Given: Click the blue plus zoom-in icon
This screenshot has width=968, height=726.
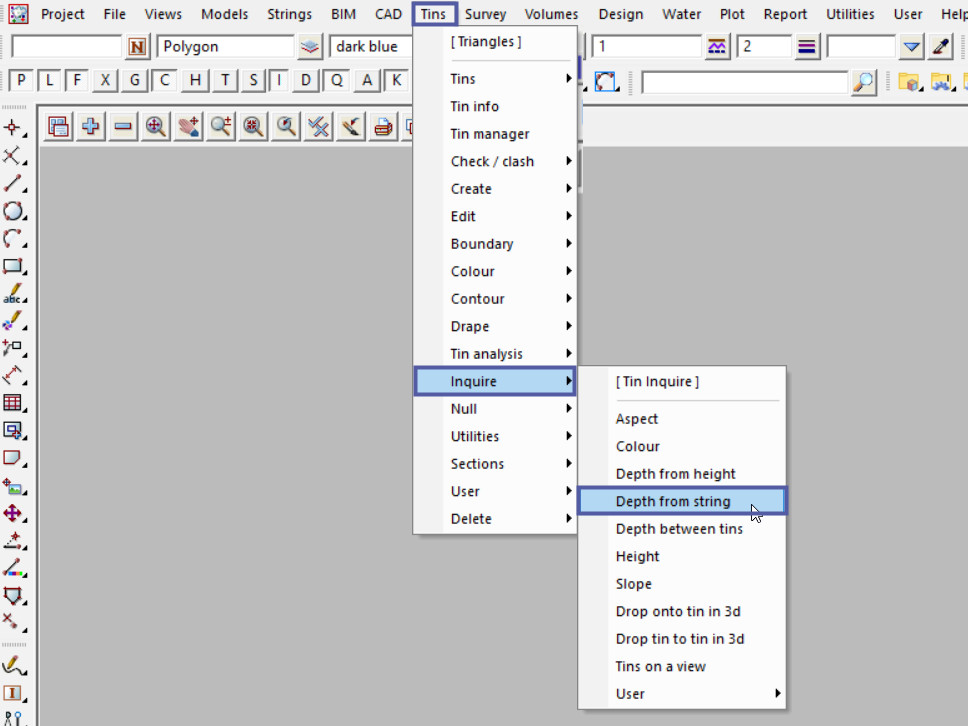Looking at the screenshot, I should [x=91, y=126].
